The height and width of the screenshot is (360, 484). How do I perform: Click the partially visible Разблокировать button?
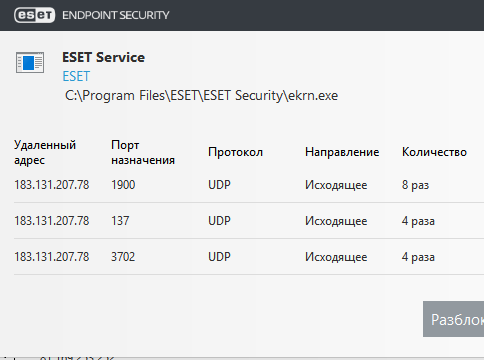coord(454,319)
